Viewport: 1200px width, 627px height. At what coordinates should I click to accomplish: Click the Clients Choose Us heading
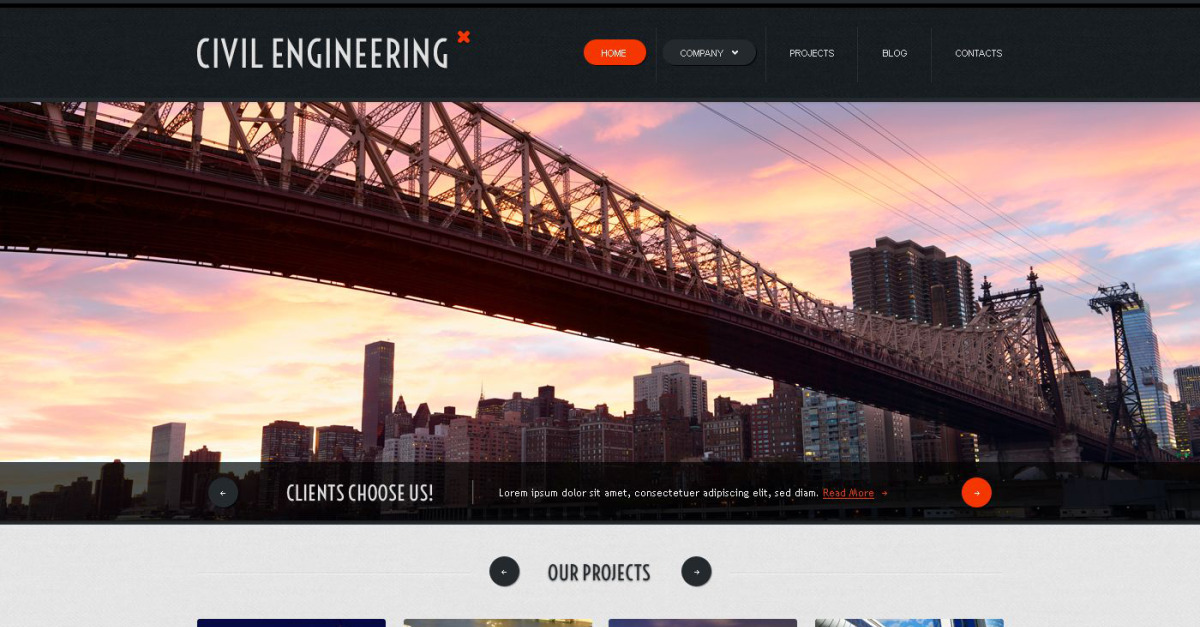tap(360, 493)
